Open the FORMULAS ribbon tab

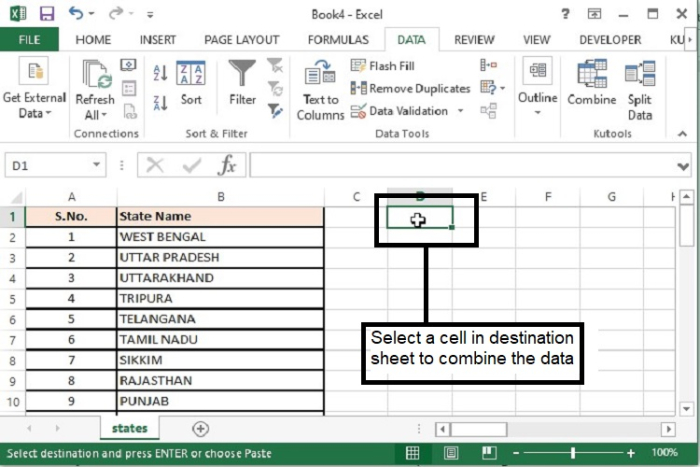(x=338, y=40)
